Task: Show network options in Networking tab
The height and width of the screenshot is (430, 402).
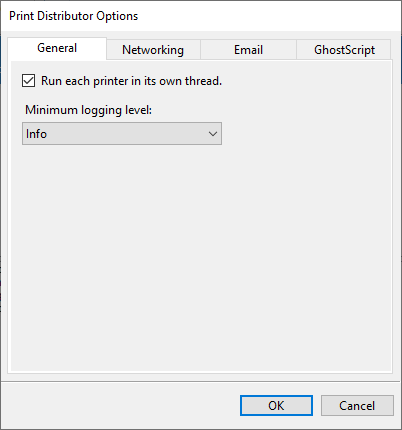Action: 153,50
